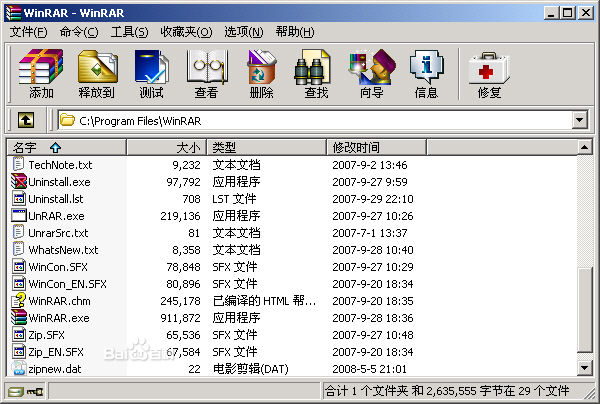Open the 选项(N) menu
The width and height of the screenshot is (600, 404).
pyautogui.click(x=244, y=32)
